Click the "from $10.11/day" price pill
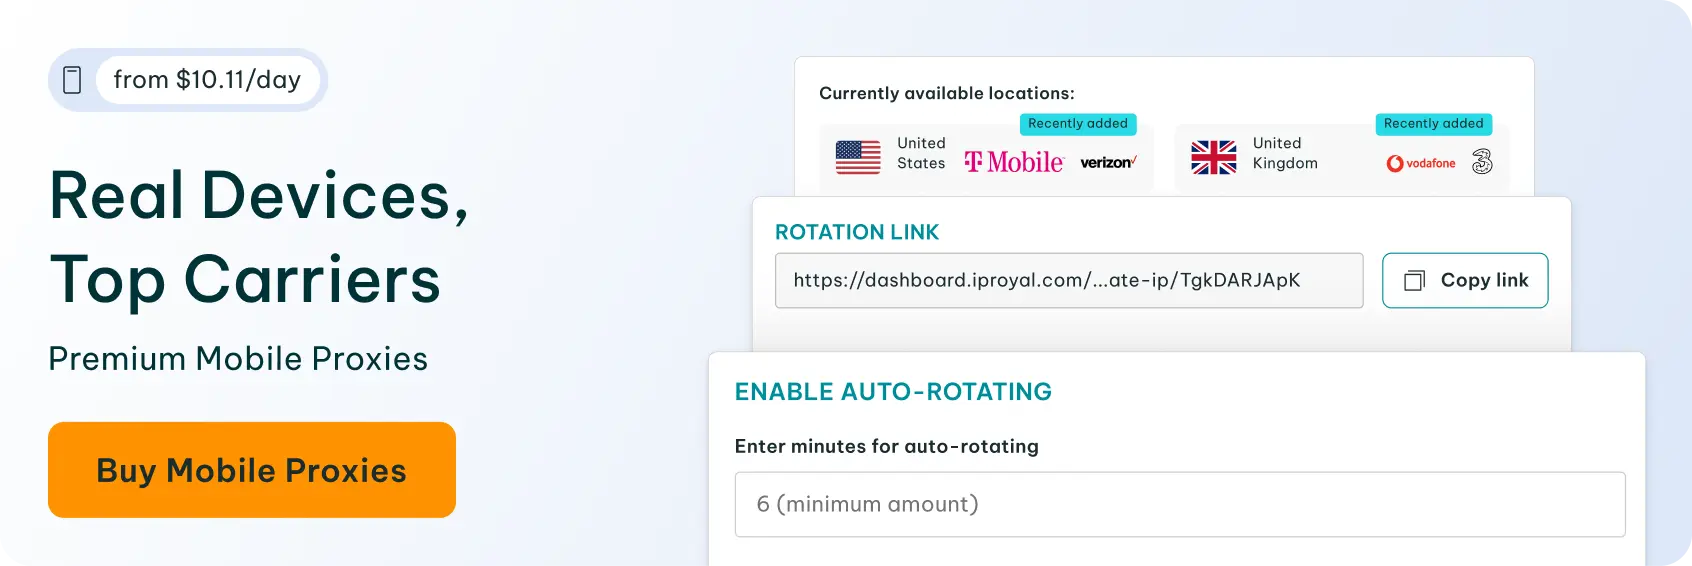Screen dimensions: 1692x566 207,80
